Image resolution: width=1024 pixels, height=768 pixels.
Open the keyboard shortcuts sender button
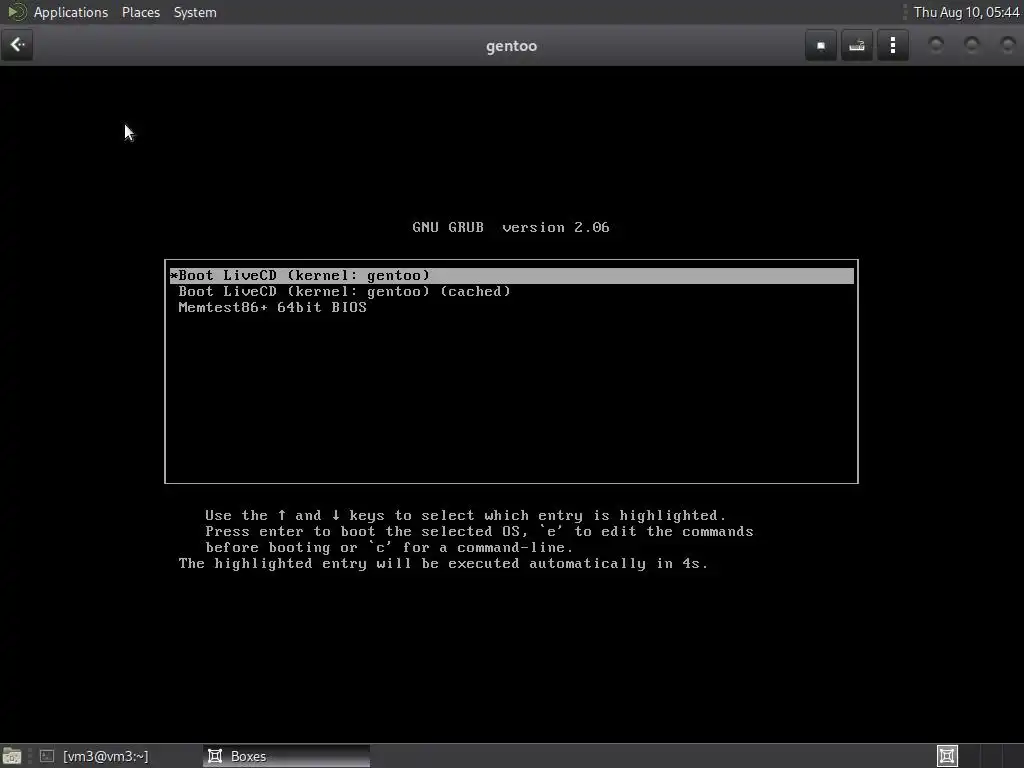pyautogui.click(x=857, y=46)
